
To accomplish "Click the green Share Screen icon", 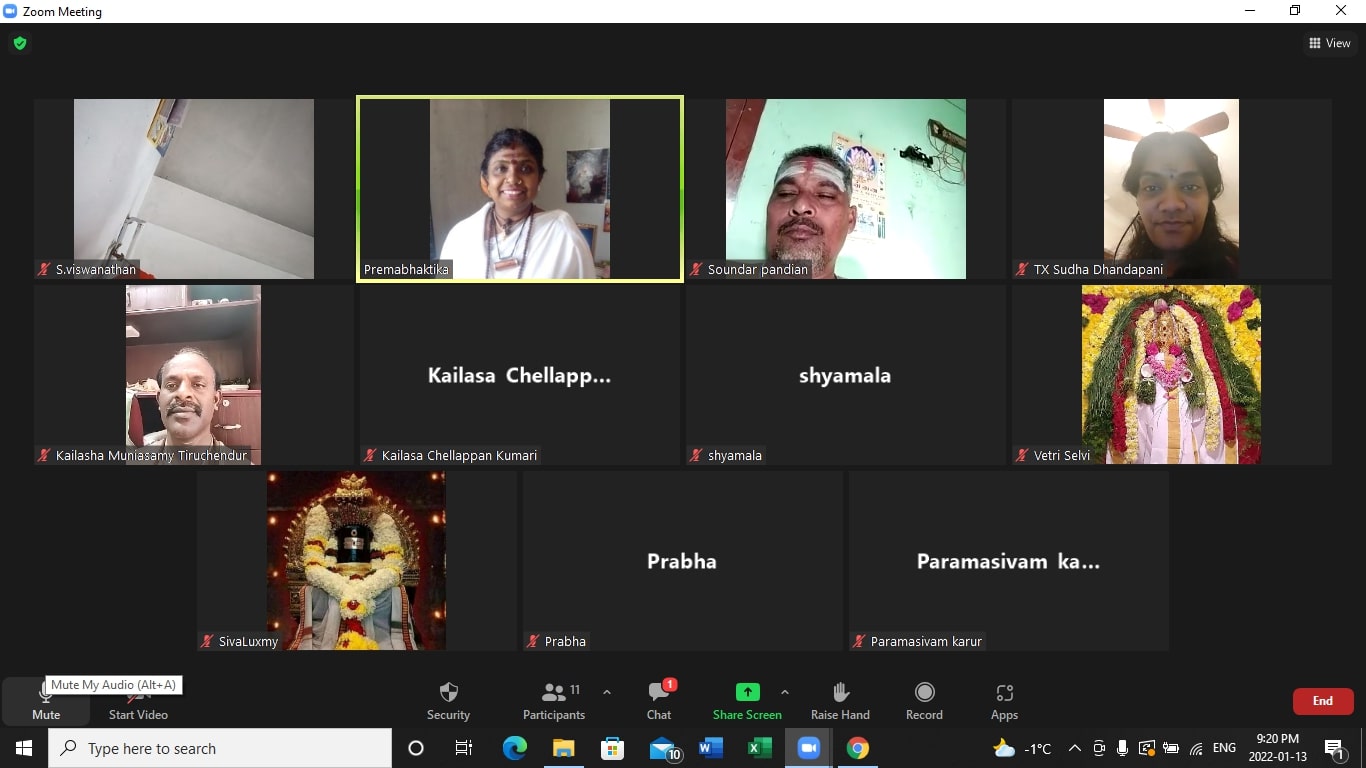I will coord(747,692).
